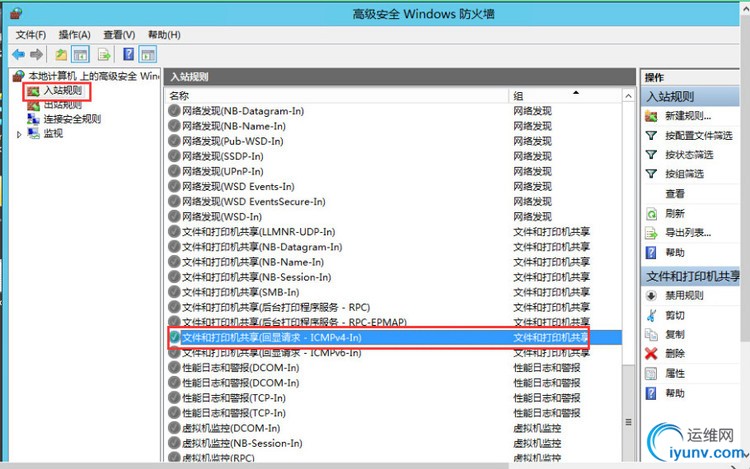Click the export list toolbar icon
The width and height of the screenshot is (750, 469).
[104, 55]
